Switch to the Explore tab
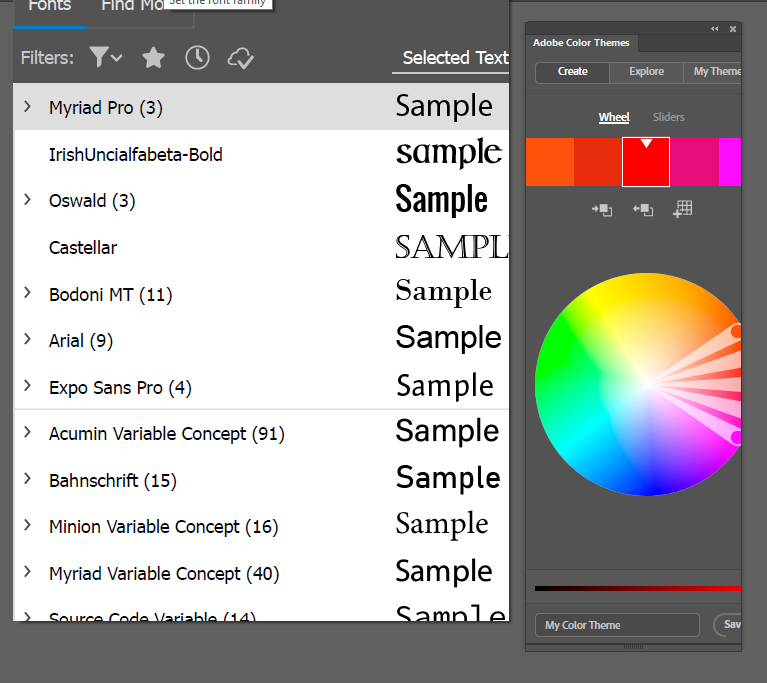This screenshot has height=683, width=767. pos(646,72)
